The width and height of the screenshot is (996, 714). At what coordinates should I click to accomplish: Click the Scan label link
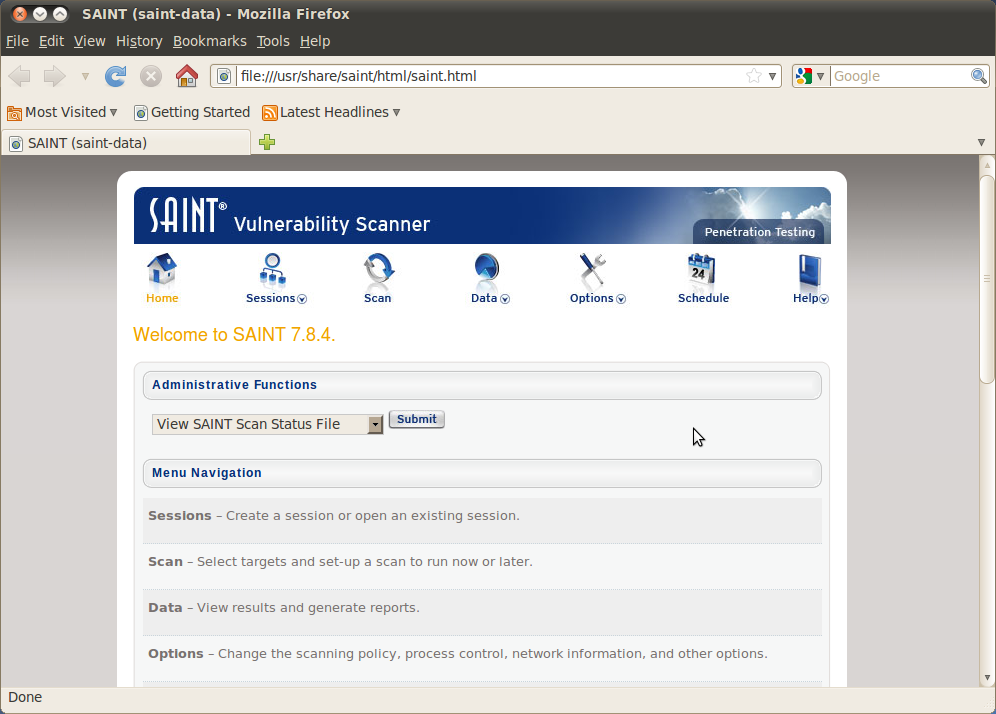click(377, 298)
